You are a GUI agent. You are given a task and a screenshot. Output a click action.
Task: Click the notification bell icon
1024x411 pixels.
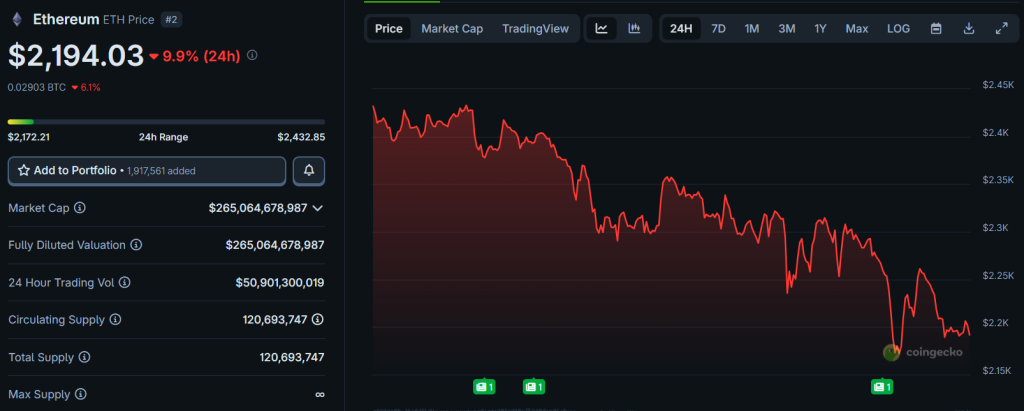tap(309, 171)
